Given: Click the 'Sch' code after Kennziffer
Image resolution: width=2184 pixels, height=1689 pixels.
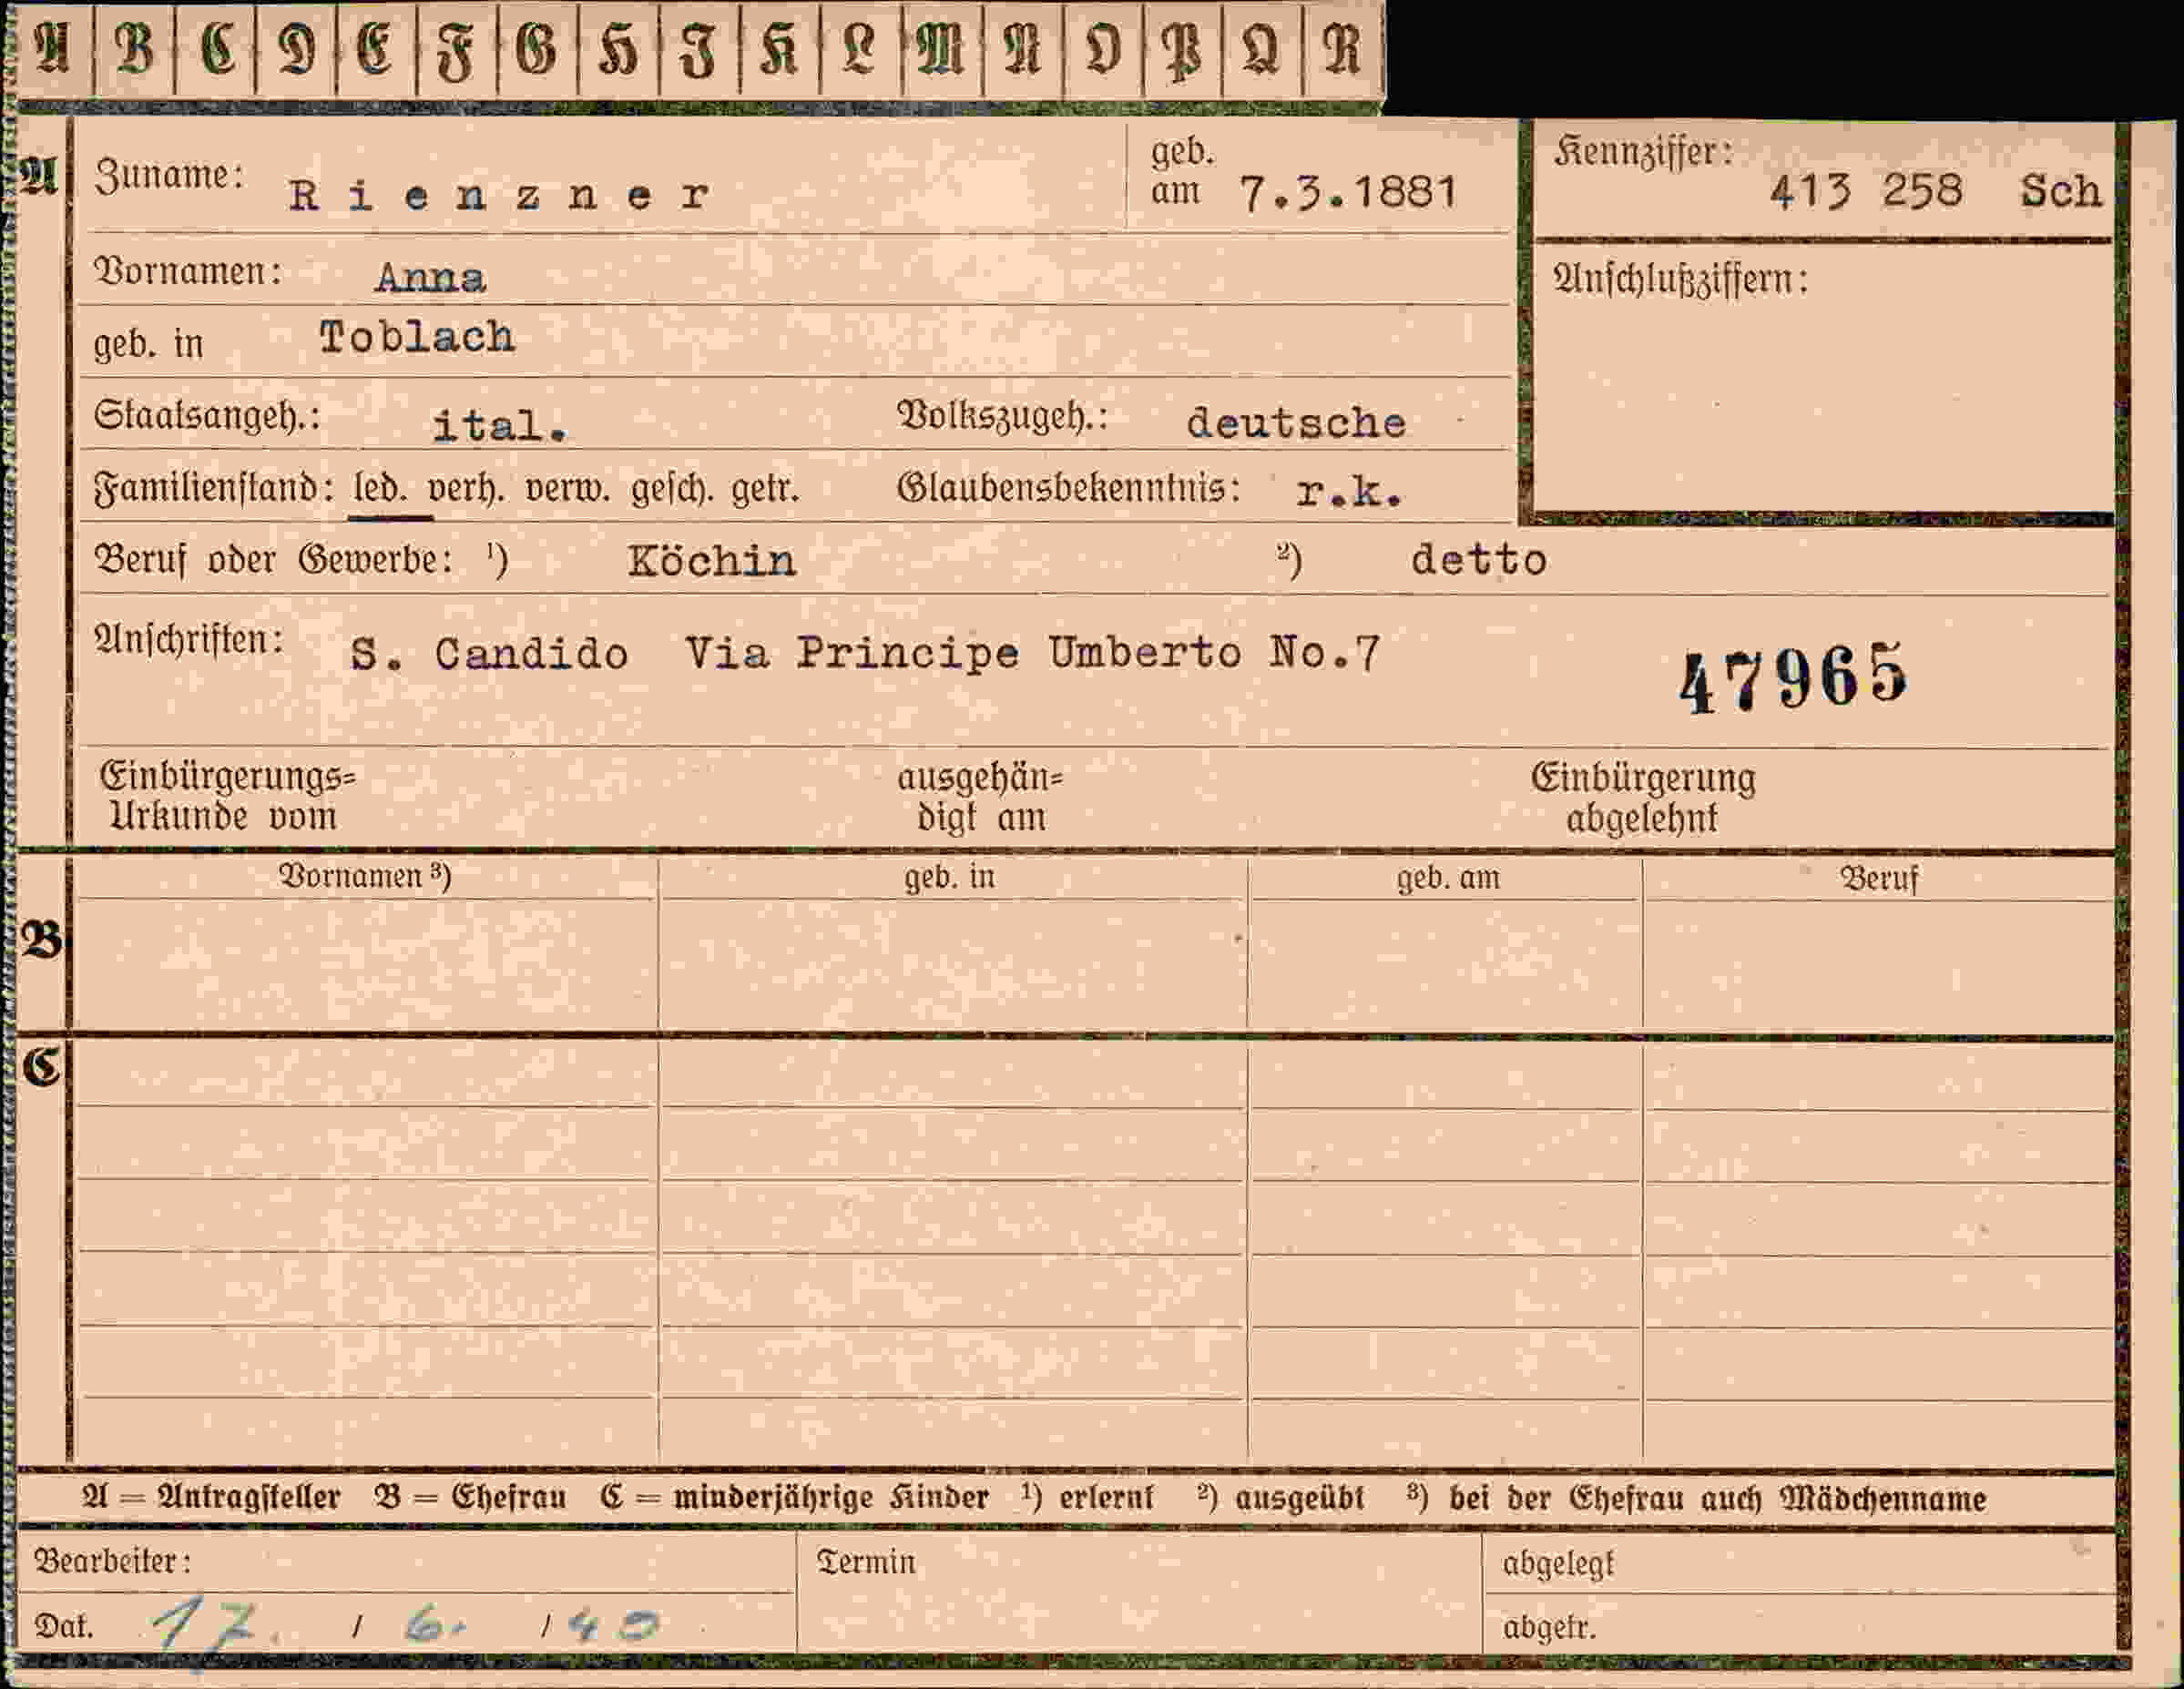Looking at the screenshot, I should pos(2061,191).
